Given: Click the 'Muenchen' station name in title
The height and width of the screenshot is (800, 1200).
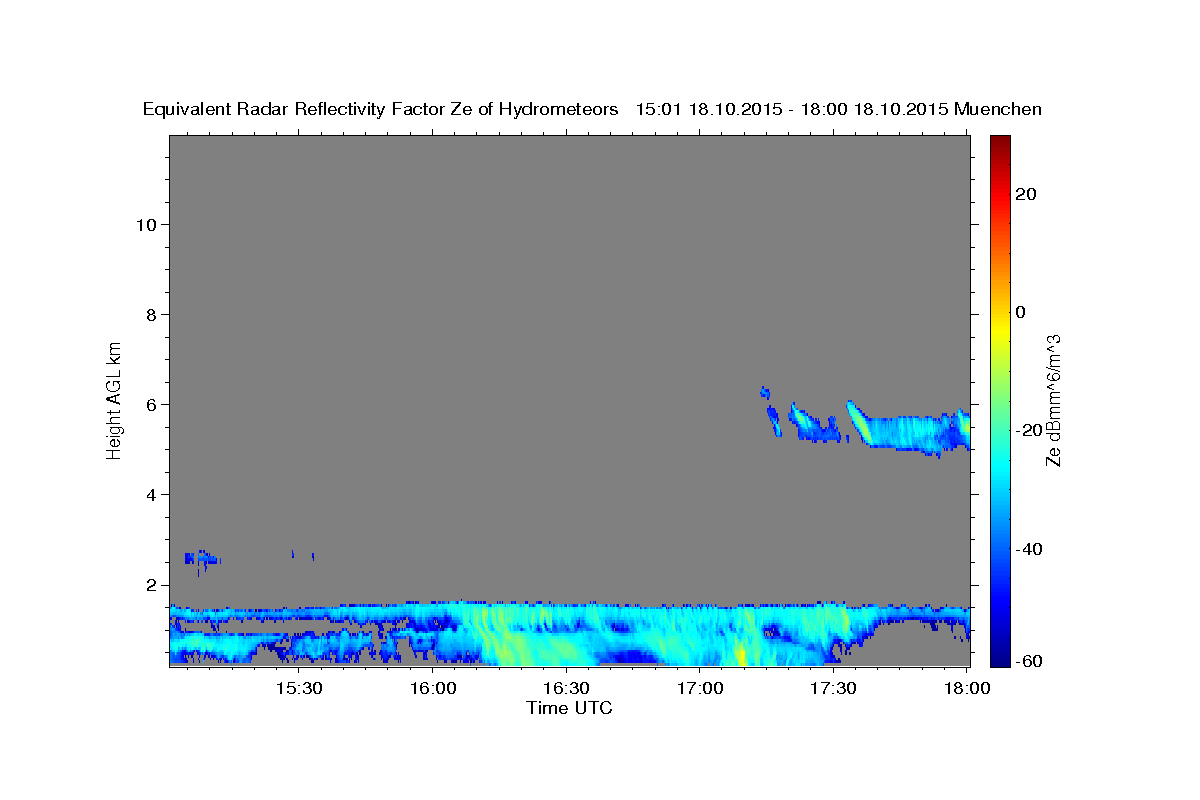Looking at the screenshot, I should point(998,109).
